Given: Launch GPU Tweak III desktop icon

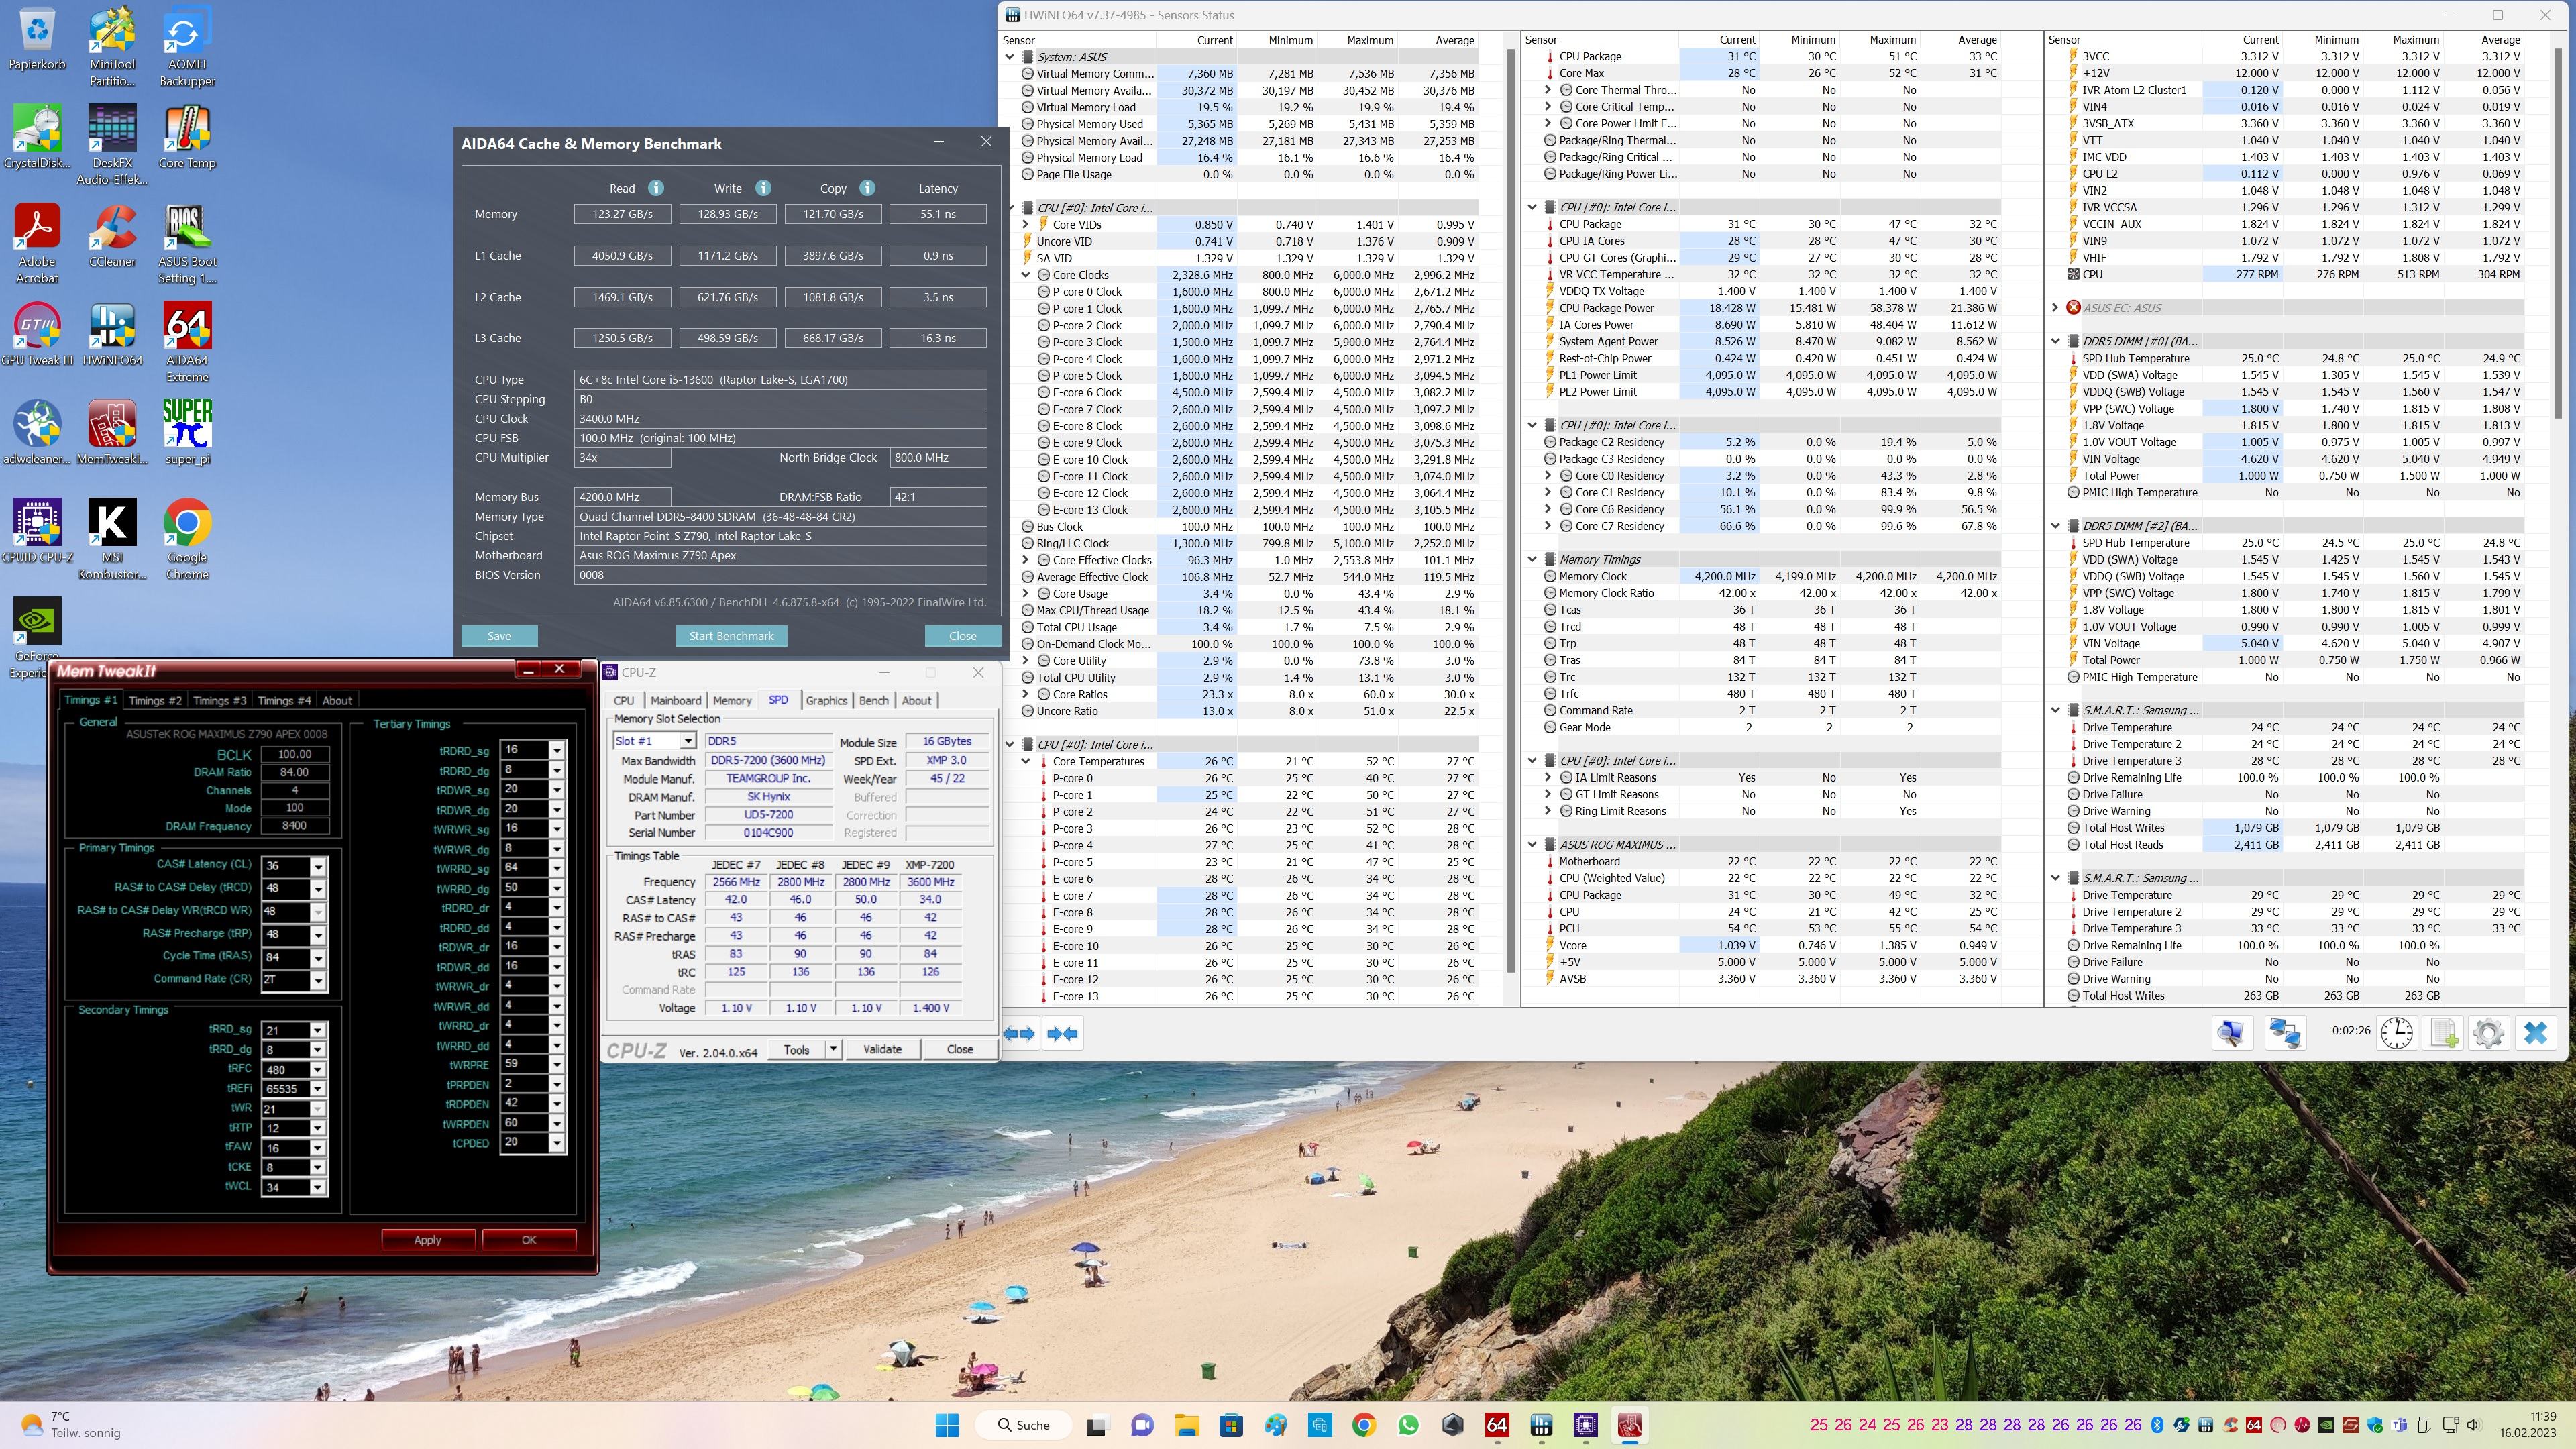Looking at the screenshot, I should tap(37, 334).
